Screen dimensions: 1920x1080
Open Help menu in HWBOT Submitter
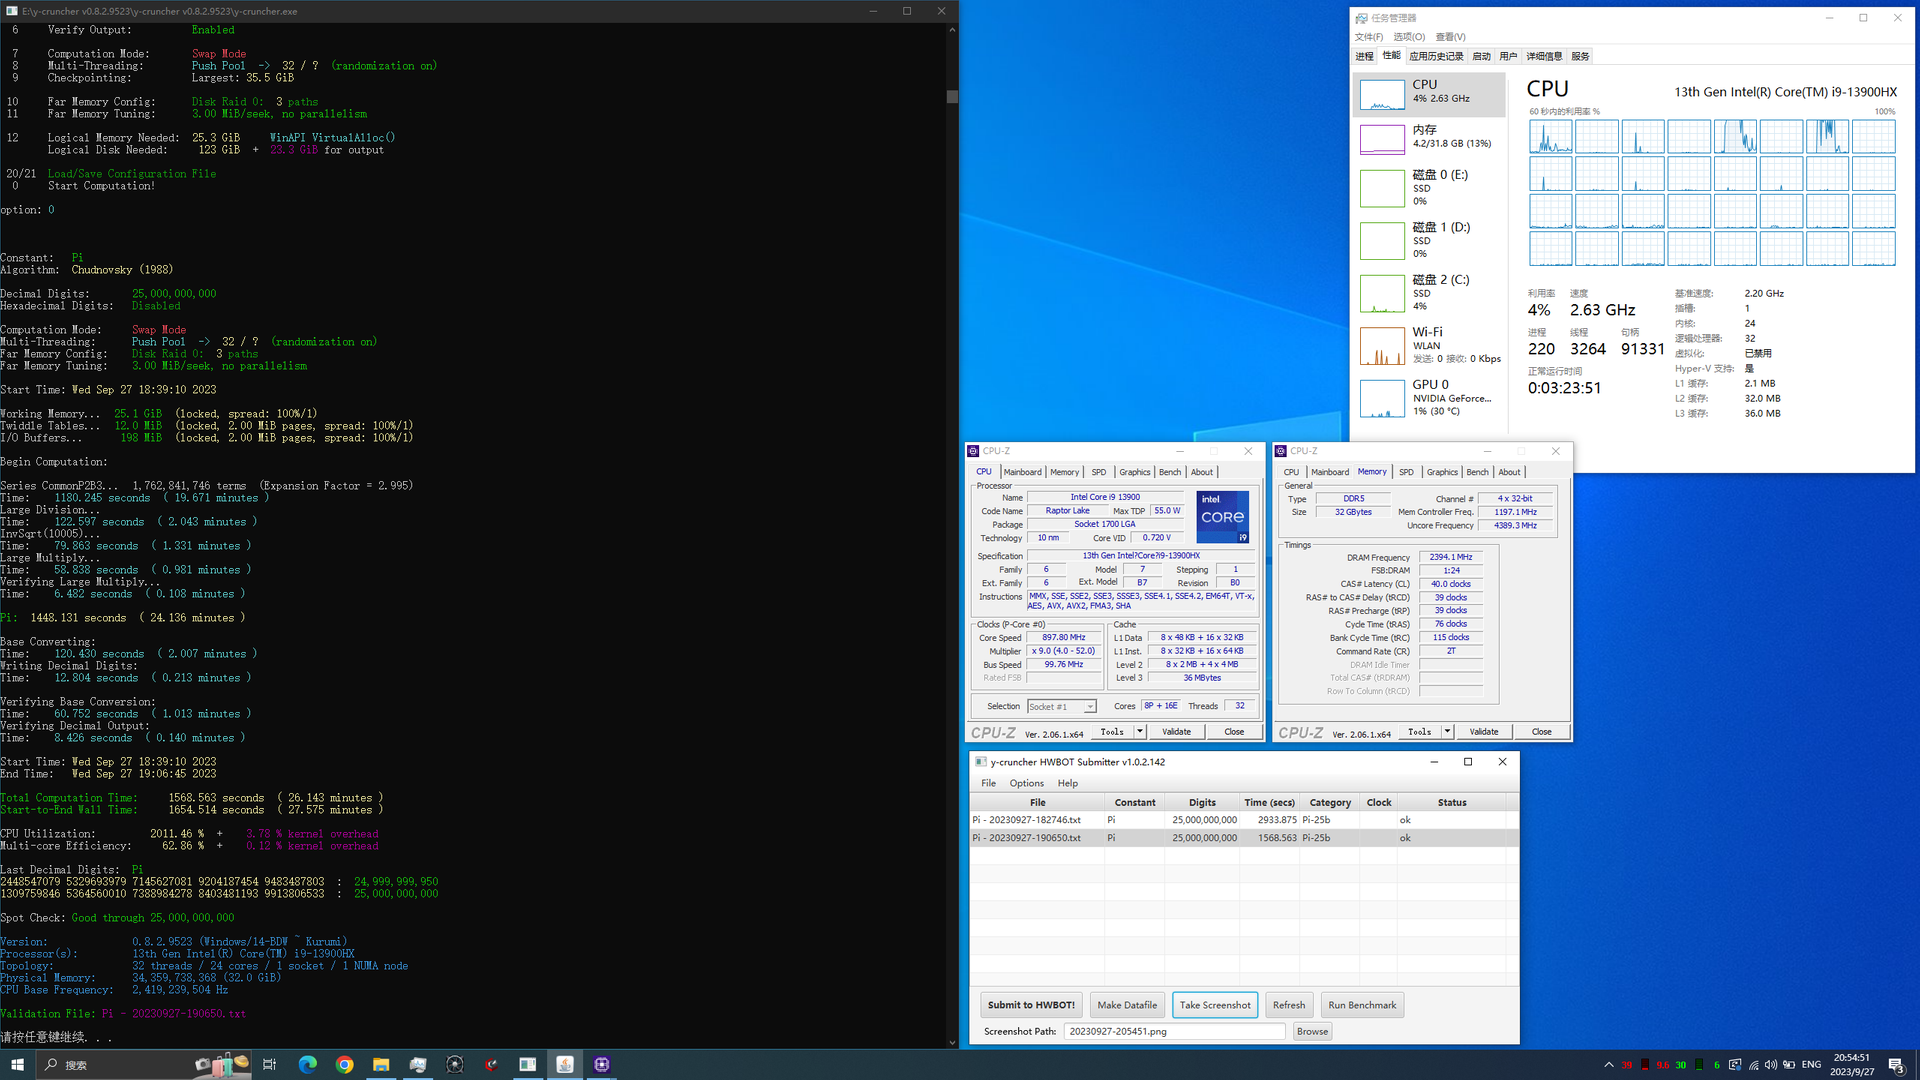pyautogui.click(x=1068, y=784)
